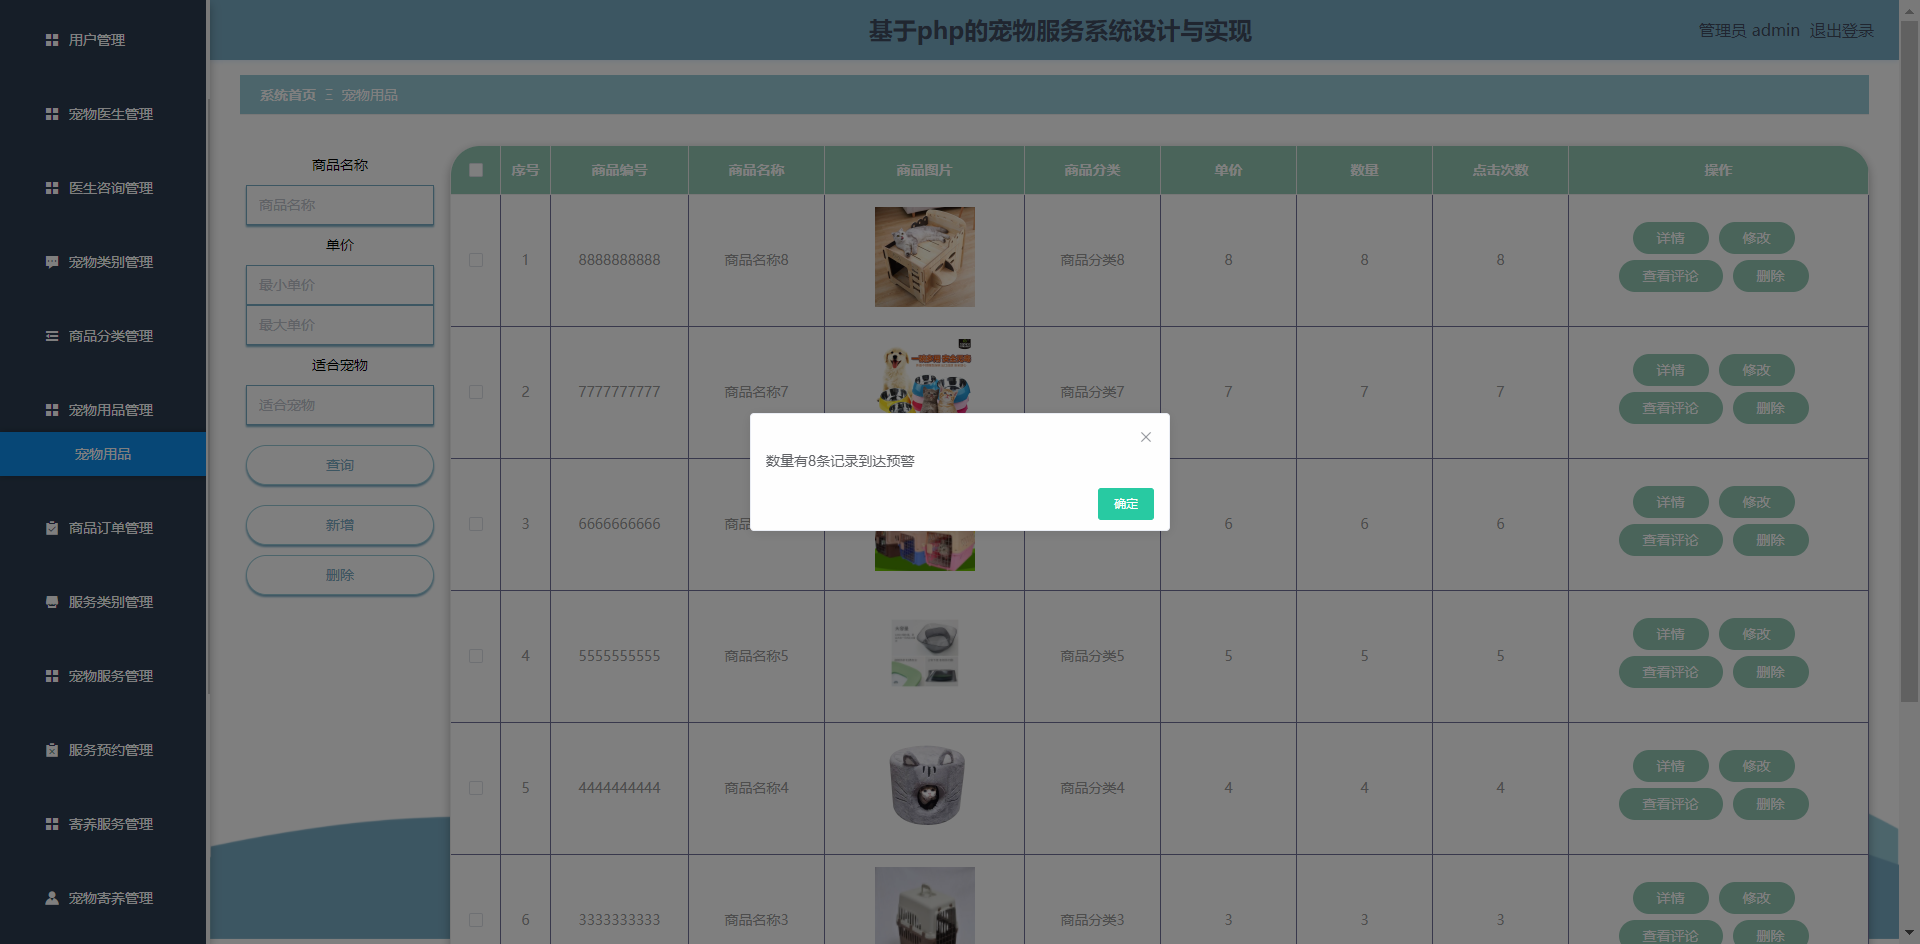The height and width of the screenshot is (944, 1920).
Task: Check the row 4 checkbox
Action: tap(476, 656)
